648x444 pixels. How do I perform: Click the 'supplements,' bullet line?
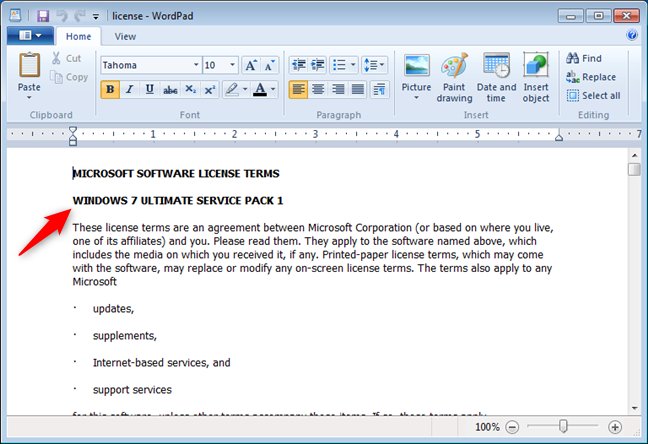(125, 336)
